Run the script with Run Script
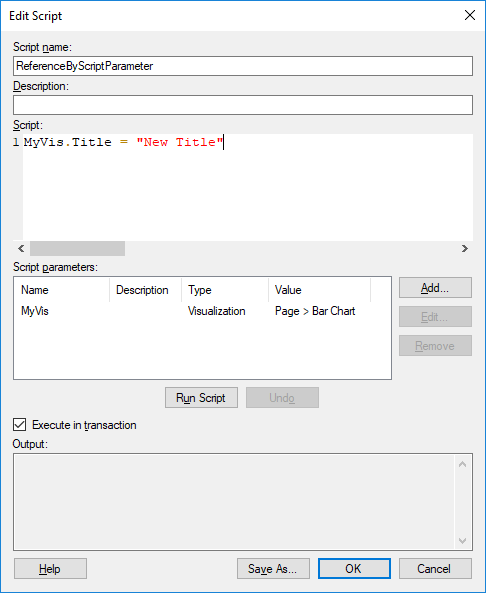This screenshot has height=593, width=486. [x=201, y=397]
